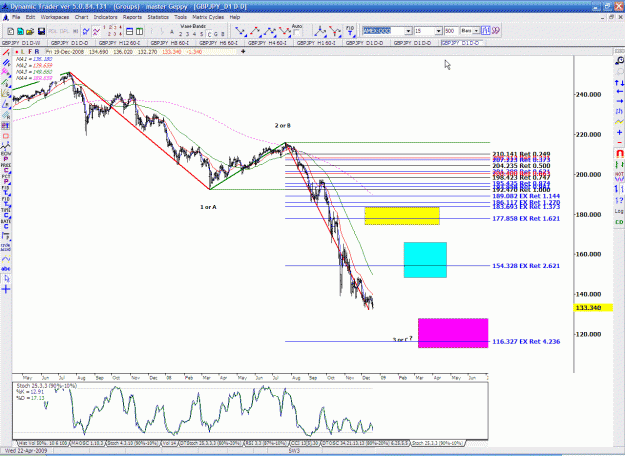Click the FIB time tool icon in toolbar
Image resolution: width=625 pixels, height=456 pixels.
350,31
